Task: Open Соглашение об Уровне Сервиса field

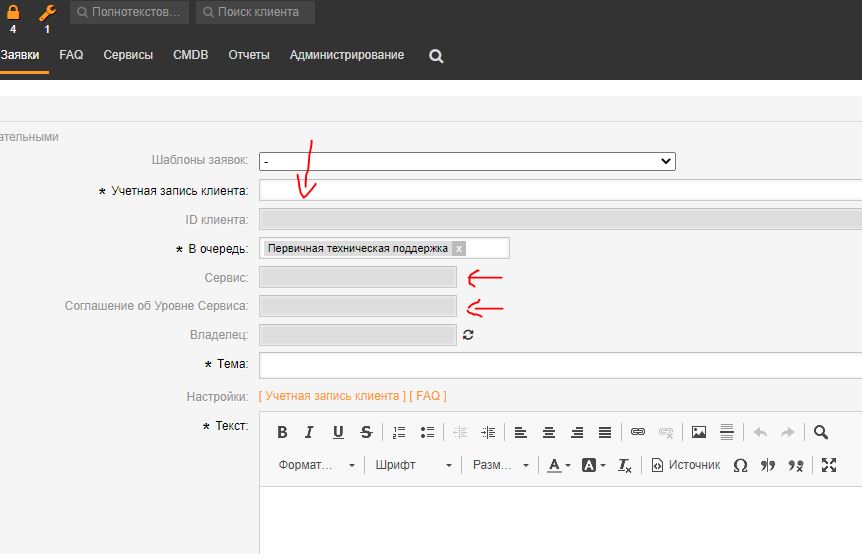Action: tap(358, 306)
